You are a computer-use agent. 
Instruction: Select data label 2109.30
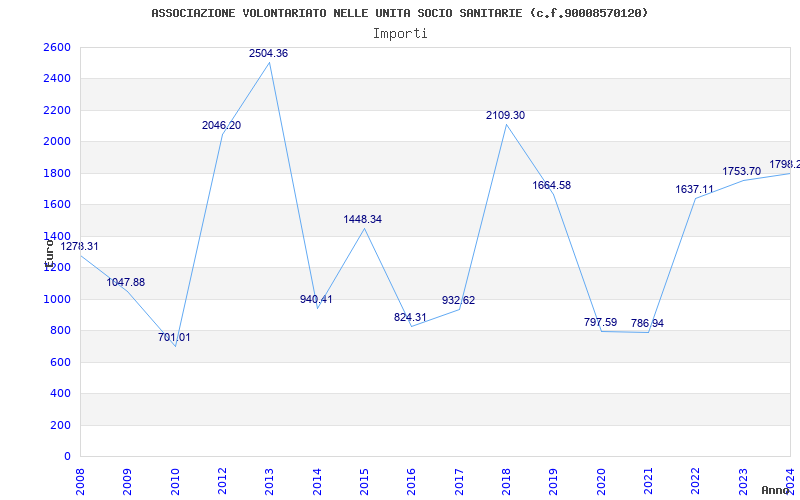[x=506, y=116]
